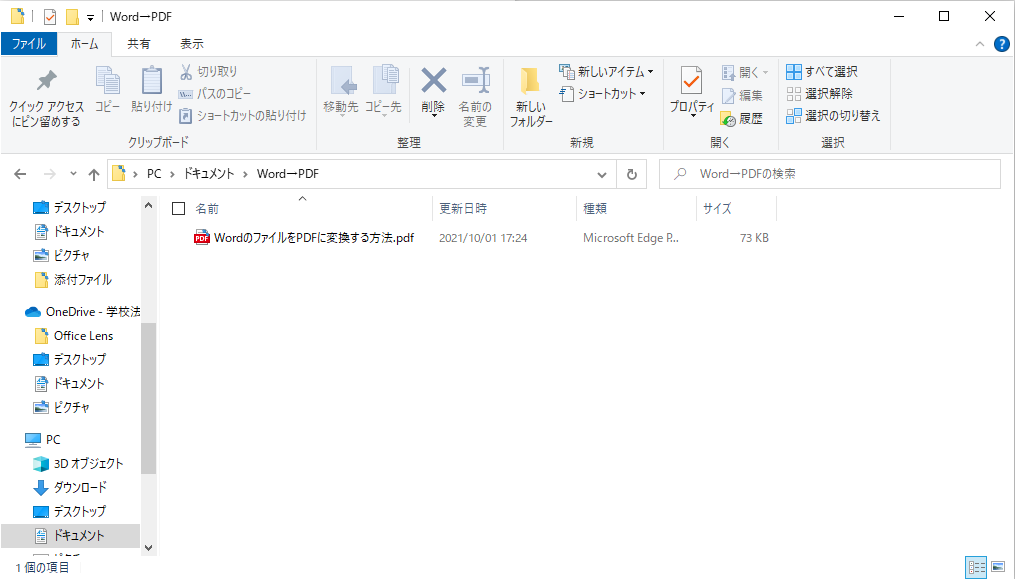1015x579 pixels.
Task: Click the 73 KB size cell
Action: [754, 238]
